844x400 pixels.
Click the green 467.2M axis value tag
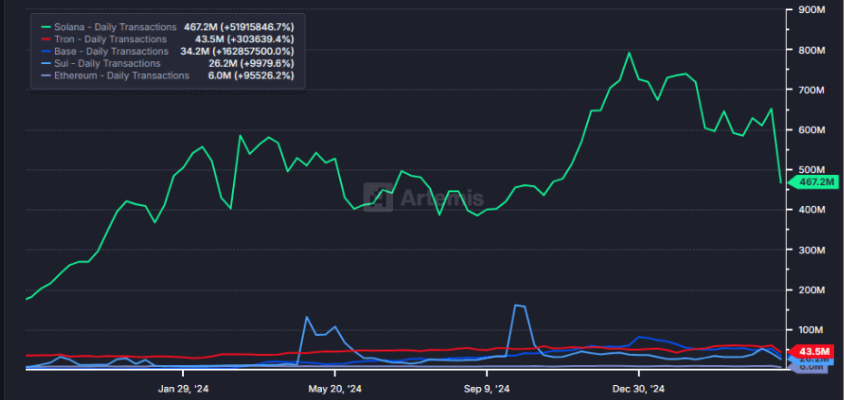click(811, 182)
